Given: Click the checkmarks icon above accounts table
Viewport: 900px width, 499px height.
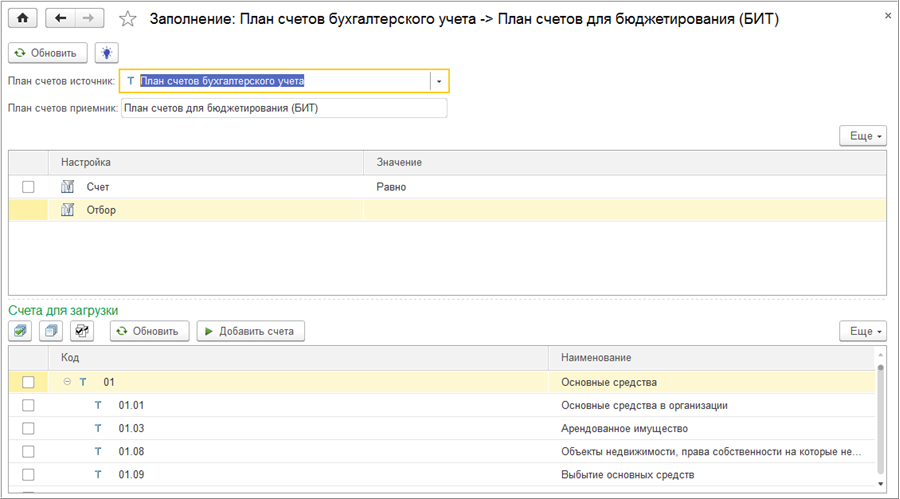Looking at the screenshot, I should 84,331.
